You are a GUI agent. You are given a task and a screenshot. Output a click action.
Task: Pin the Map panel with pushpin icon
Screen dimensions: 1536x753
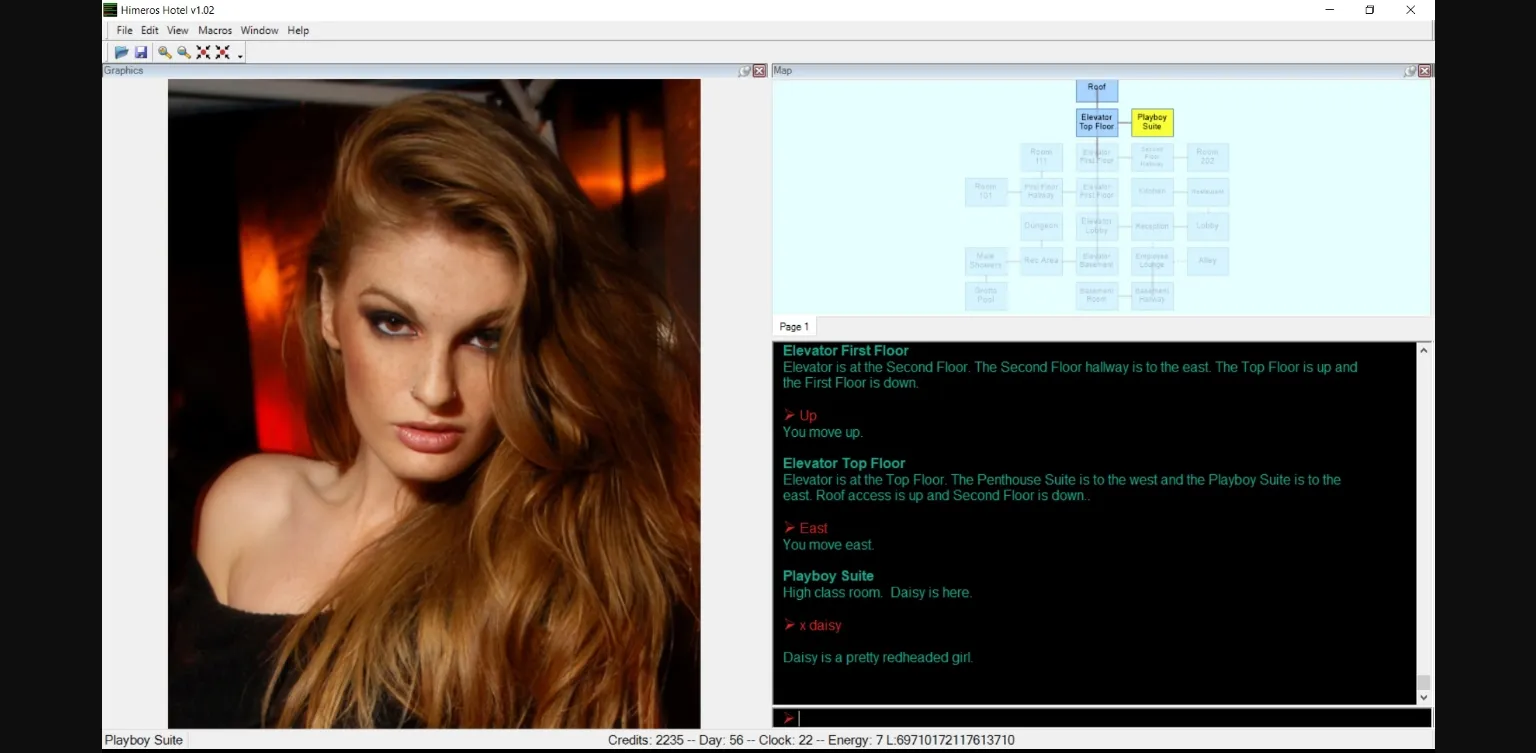pos(1409,71)
